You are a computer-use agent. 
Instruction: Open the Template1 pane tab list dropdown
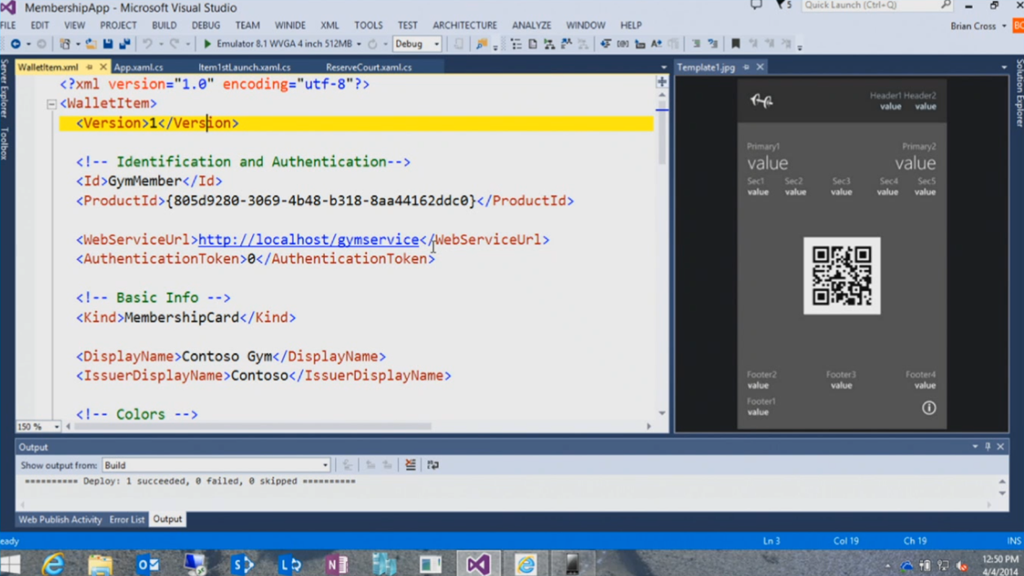[1004, 67]
